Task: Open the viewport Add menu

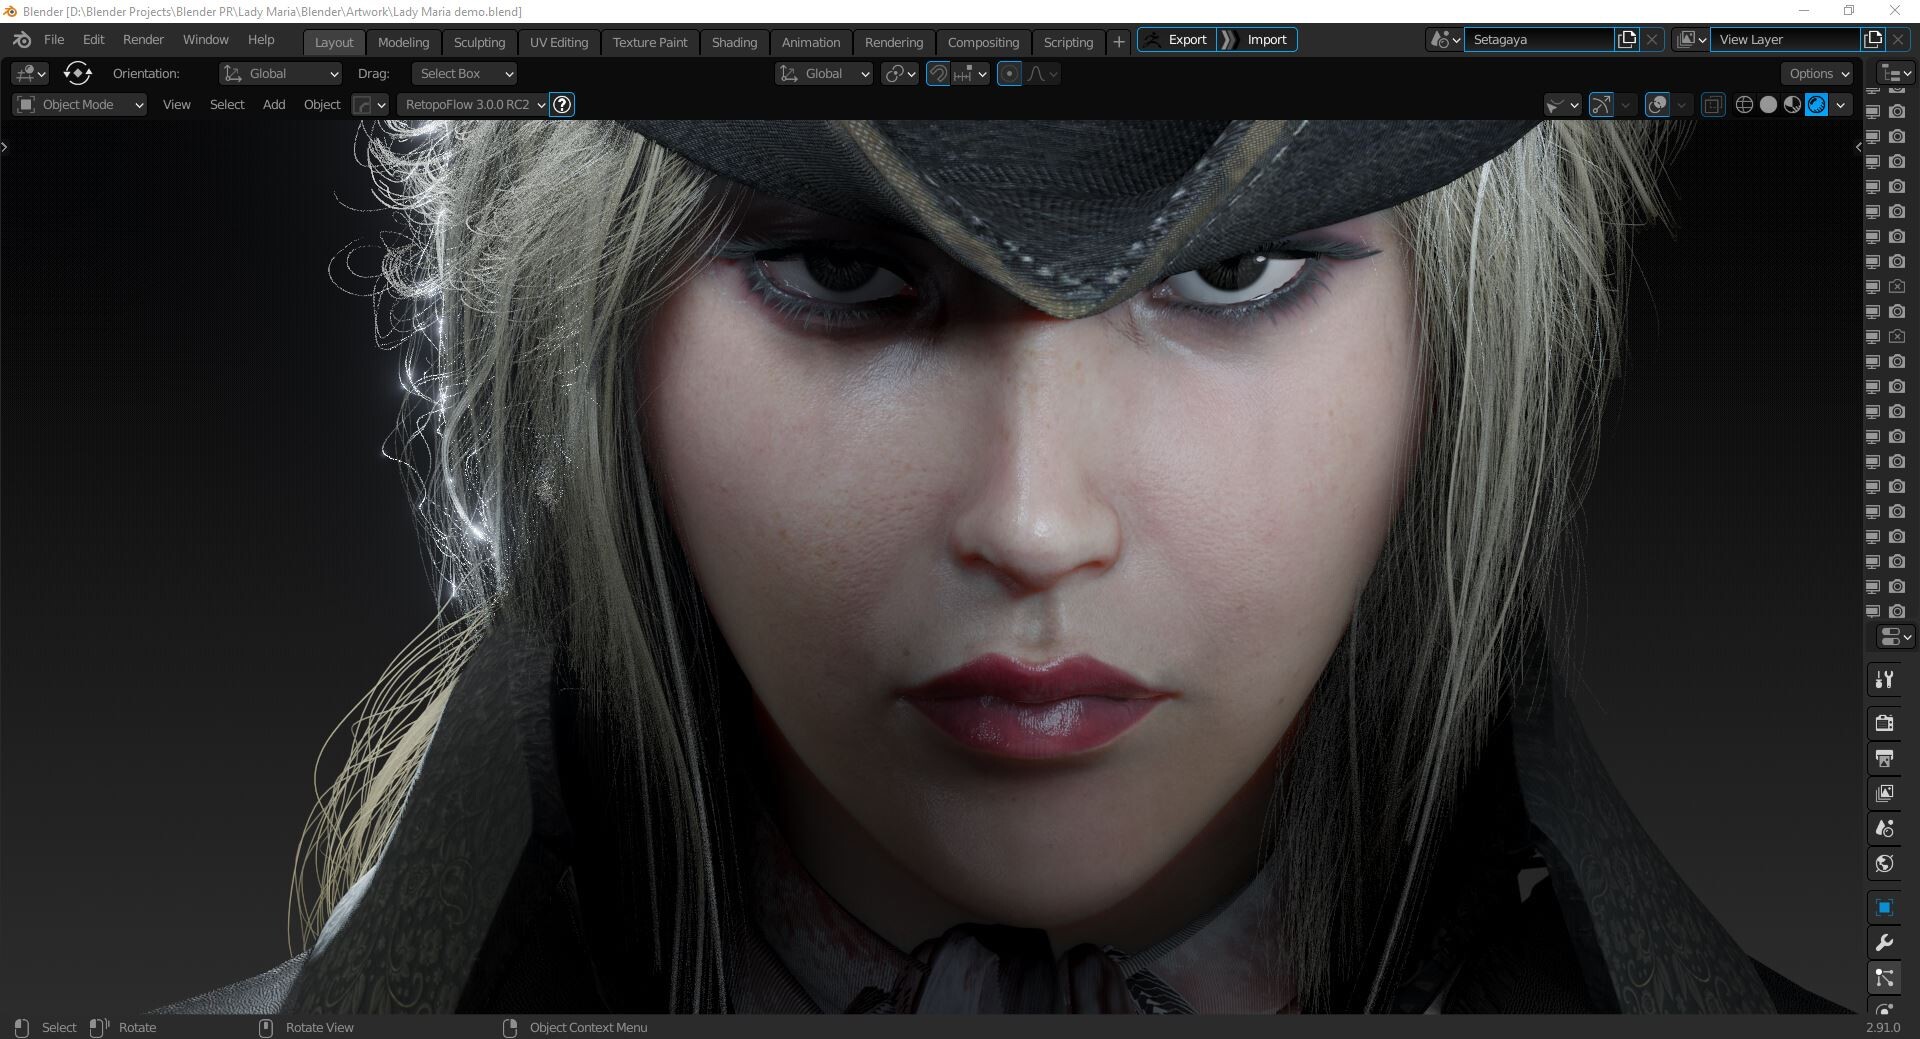Action: point(274,105)
